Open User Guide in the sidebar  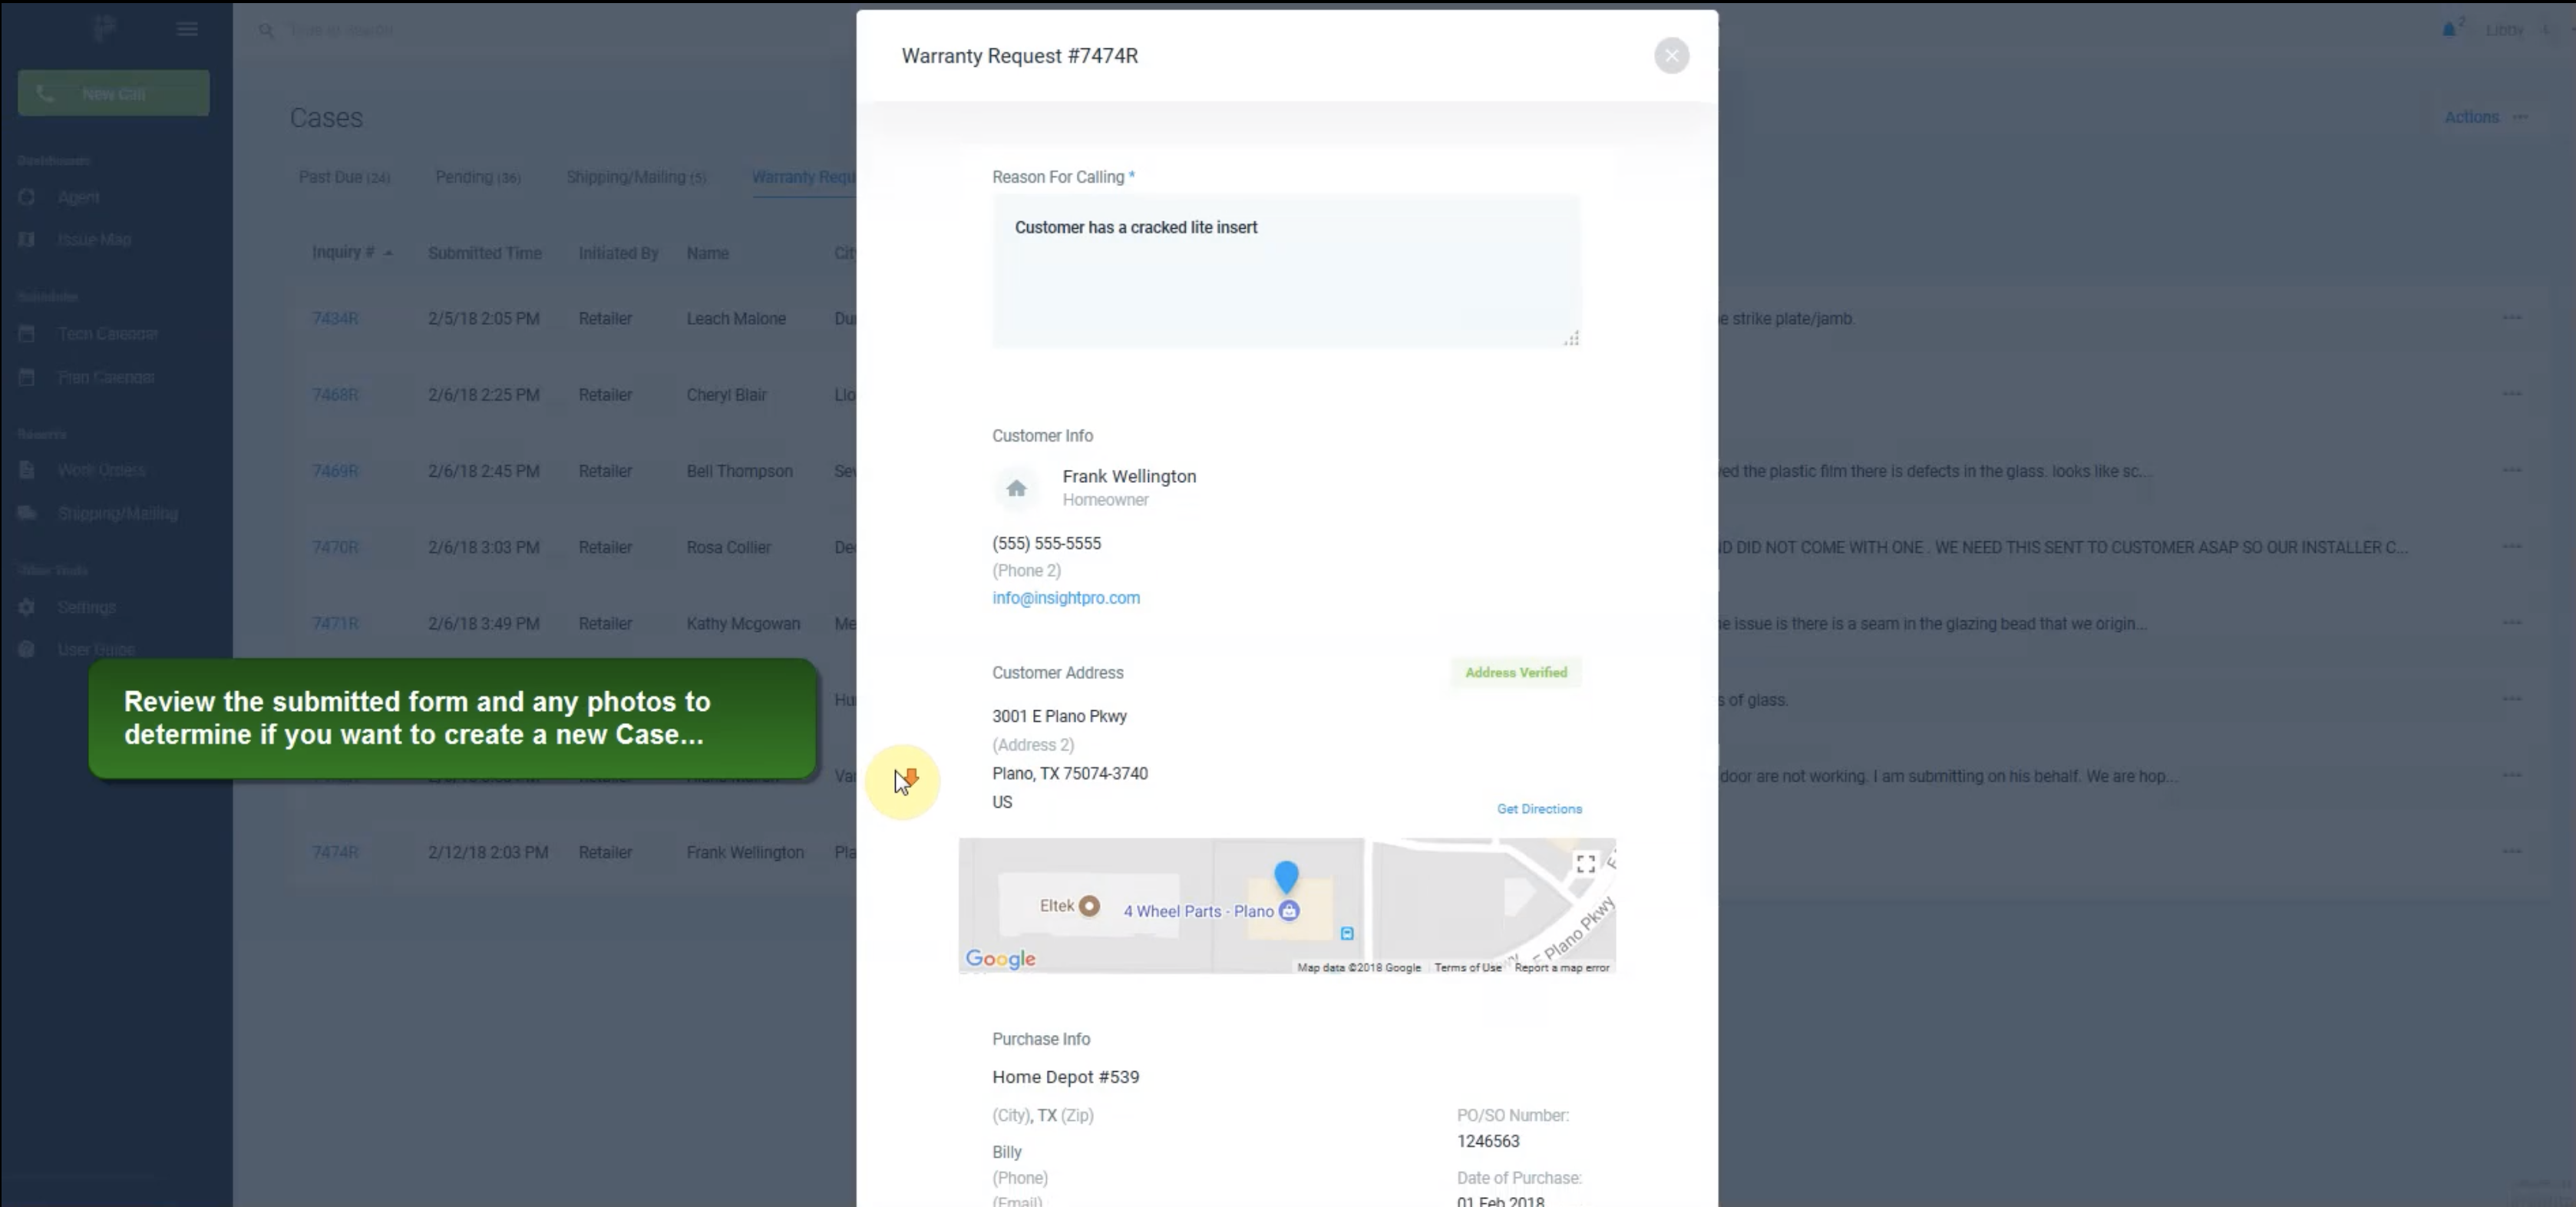(95, 649)
